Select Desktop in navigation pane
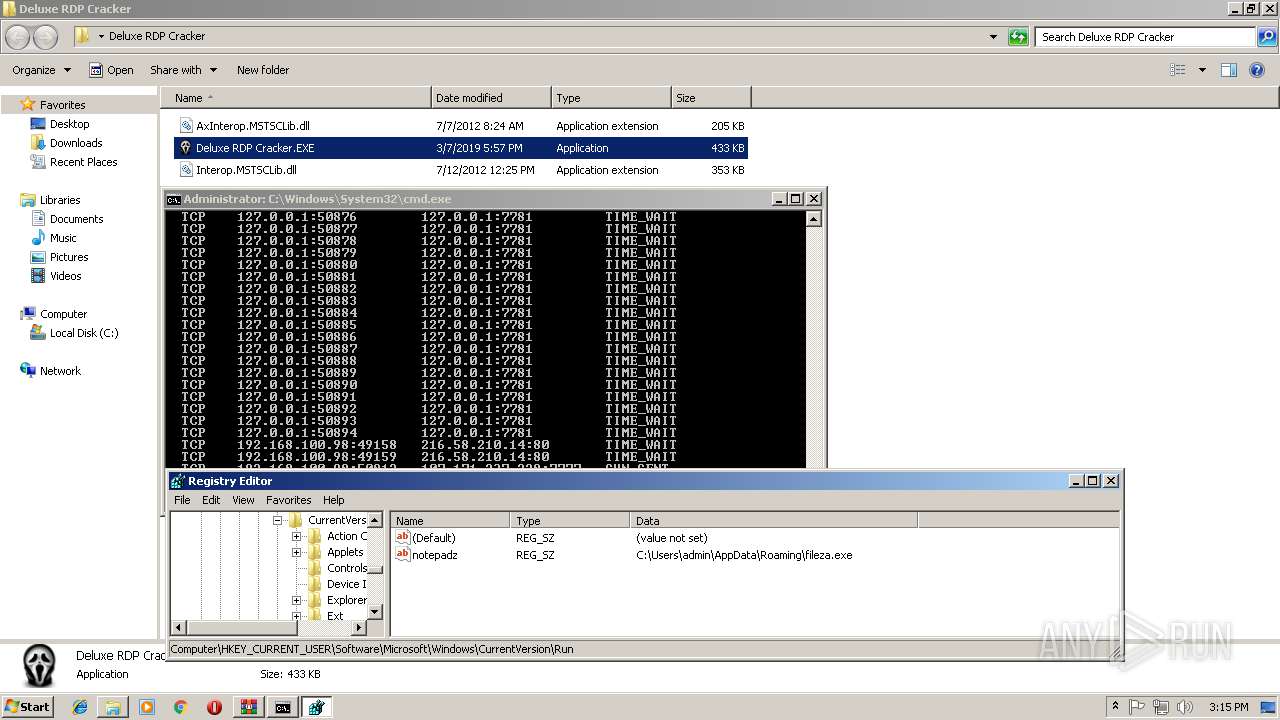This screenshot has height=720, width=1280. pos(69,124)
